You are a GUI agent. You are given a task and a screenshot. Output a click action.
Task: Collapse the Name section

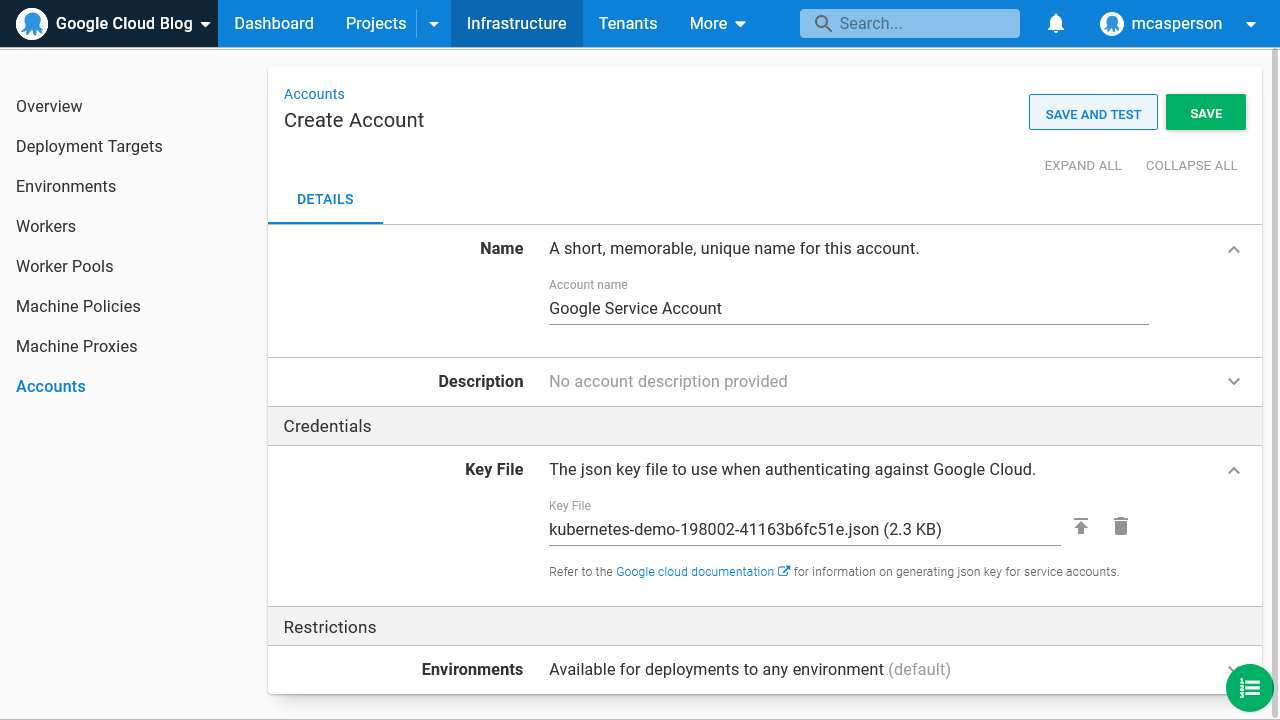click(x=1233, y=249)
